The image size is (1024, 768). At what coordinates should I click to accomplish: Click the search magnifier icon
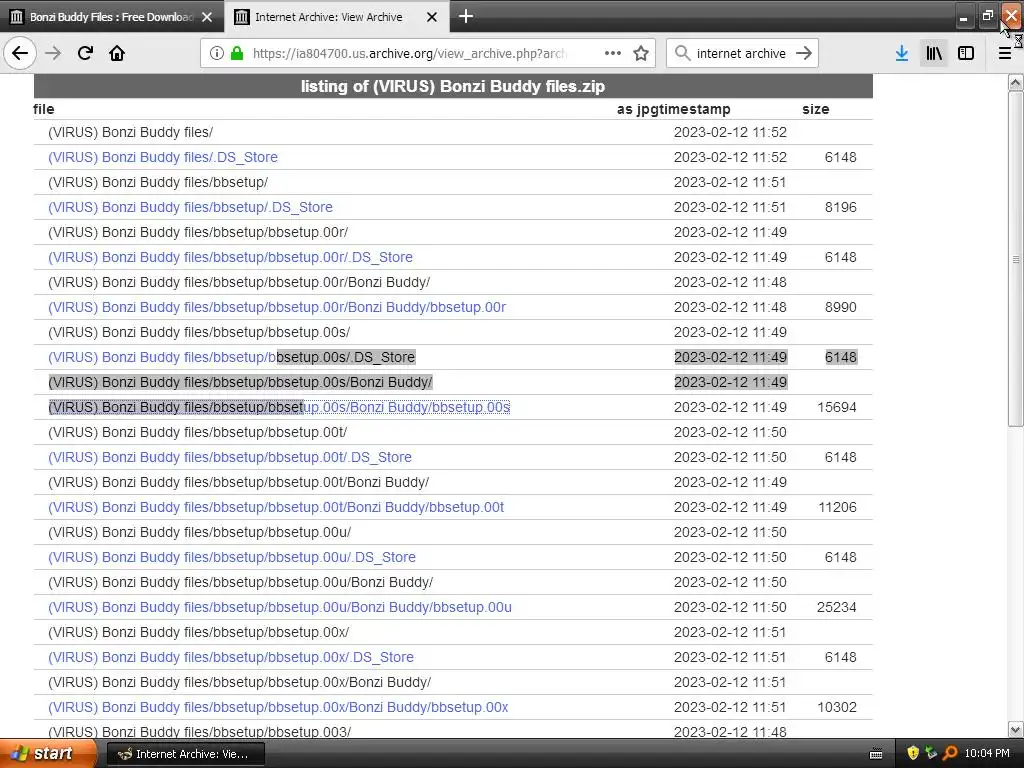pos(682,53)
